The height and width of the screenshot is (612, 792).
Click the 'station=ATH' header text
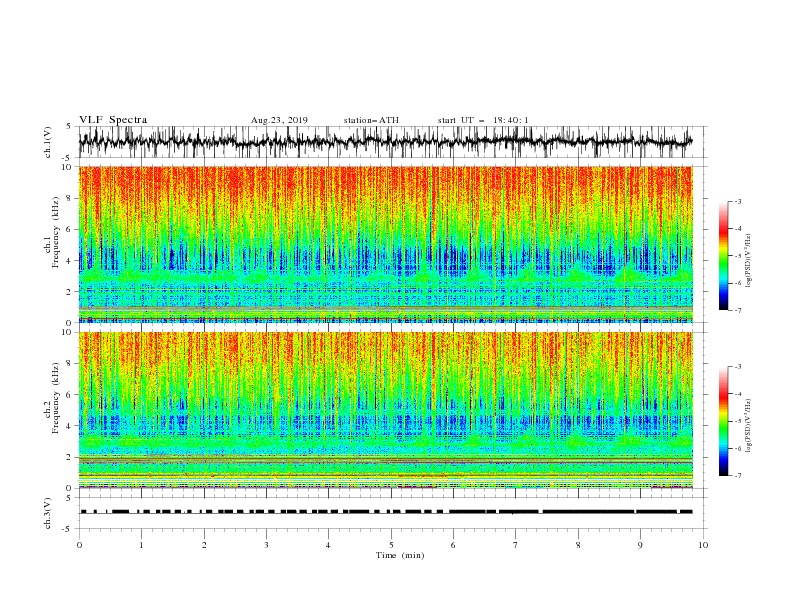point(371,120)
